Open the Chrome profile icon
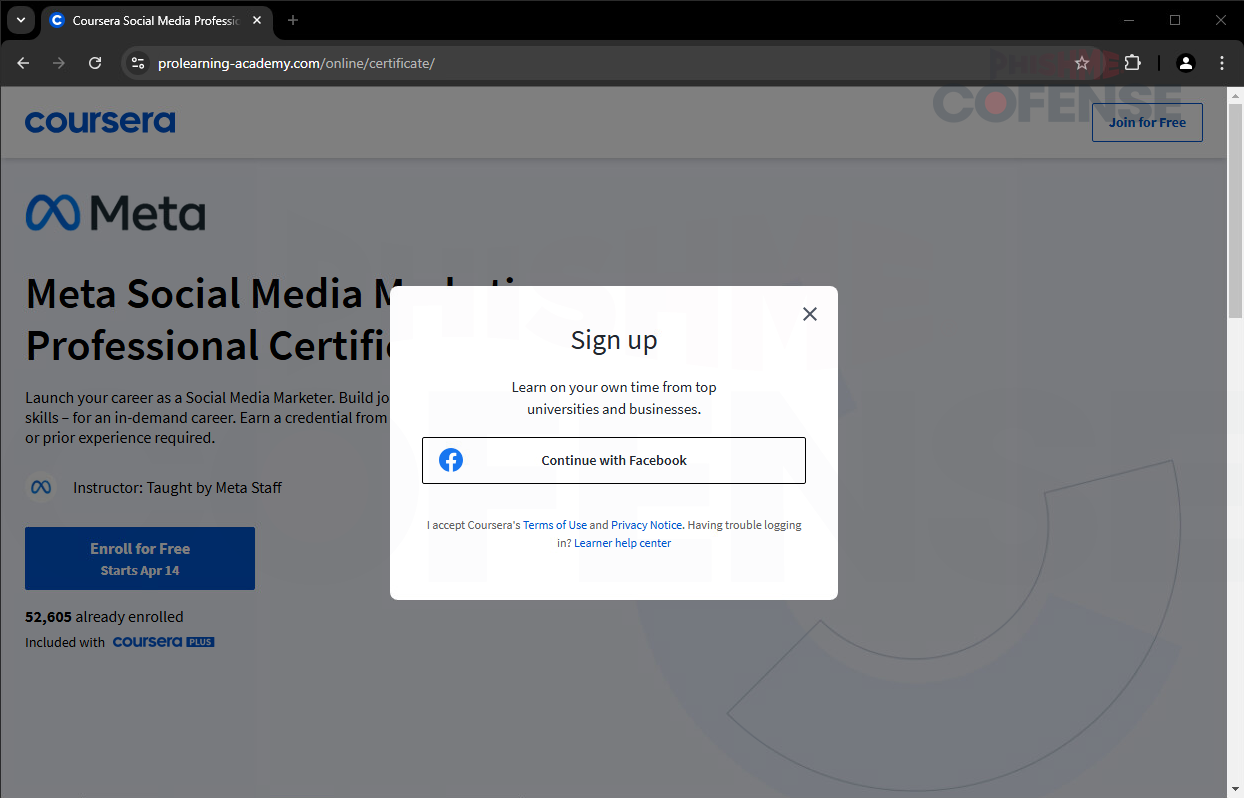The height and width of the screenshot is (798, 1244). click(x=1185, y=63)
